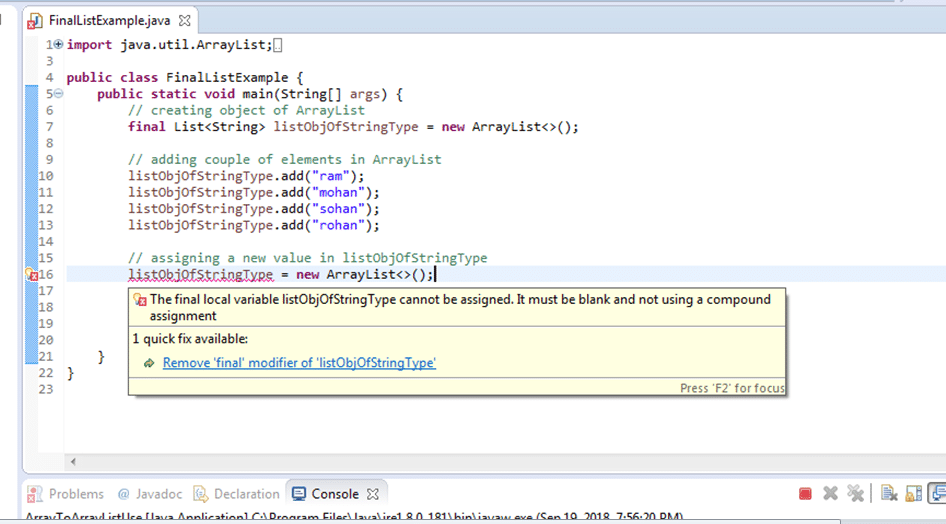Open the Javadoc tab
The width and height of the screenshot is (946, 524).
150,494
